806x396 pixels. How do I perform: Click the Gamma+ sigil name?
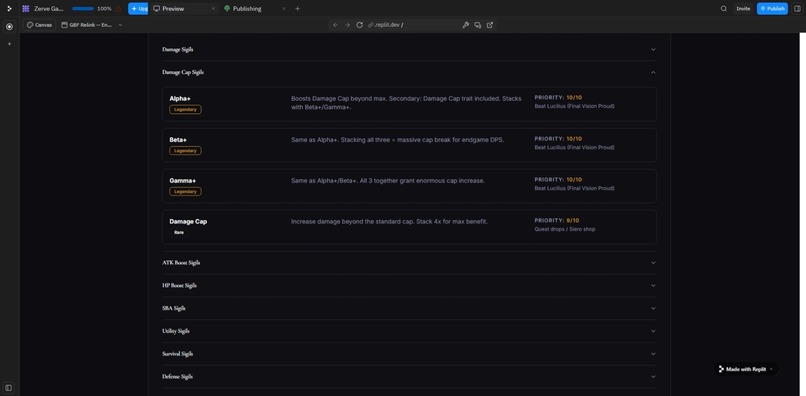182,181
